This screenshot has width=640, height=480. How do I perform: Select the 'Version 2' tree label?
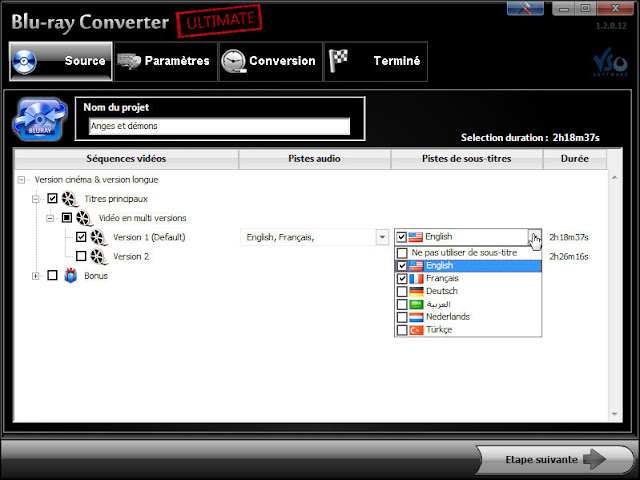pos(131,257)
